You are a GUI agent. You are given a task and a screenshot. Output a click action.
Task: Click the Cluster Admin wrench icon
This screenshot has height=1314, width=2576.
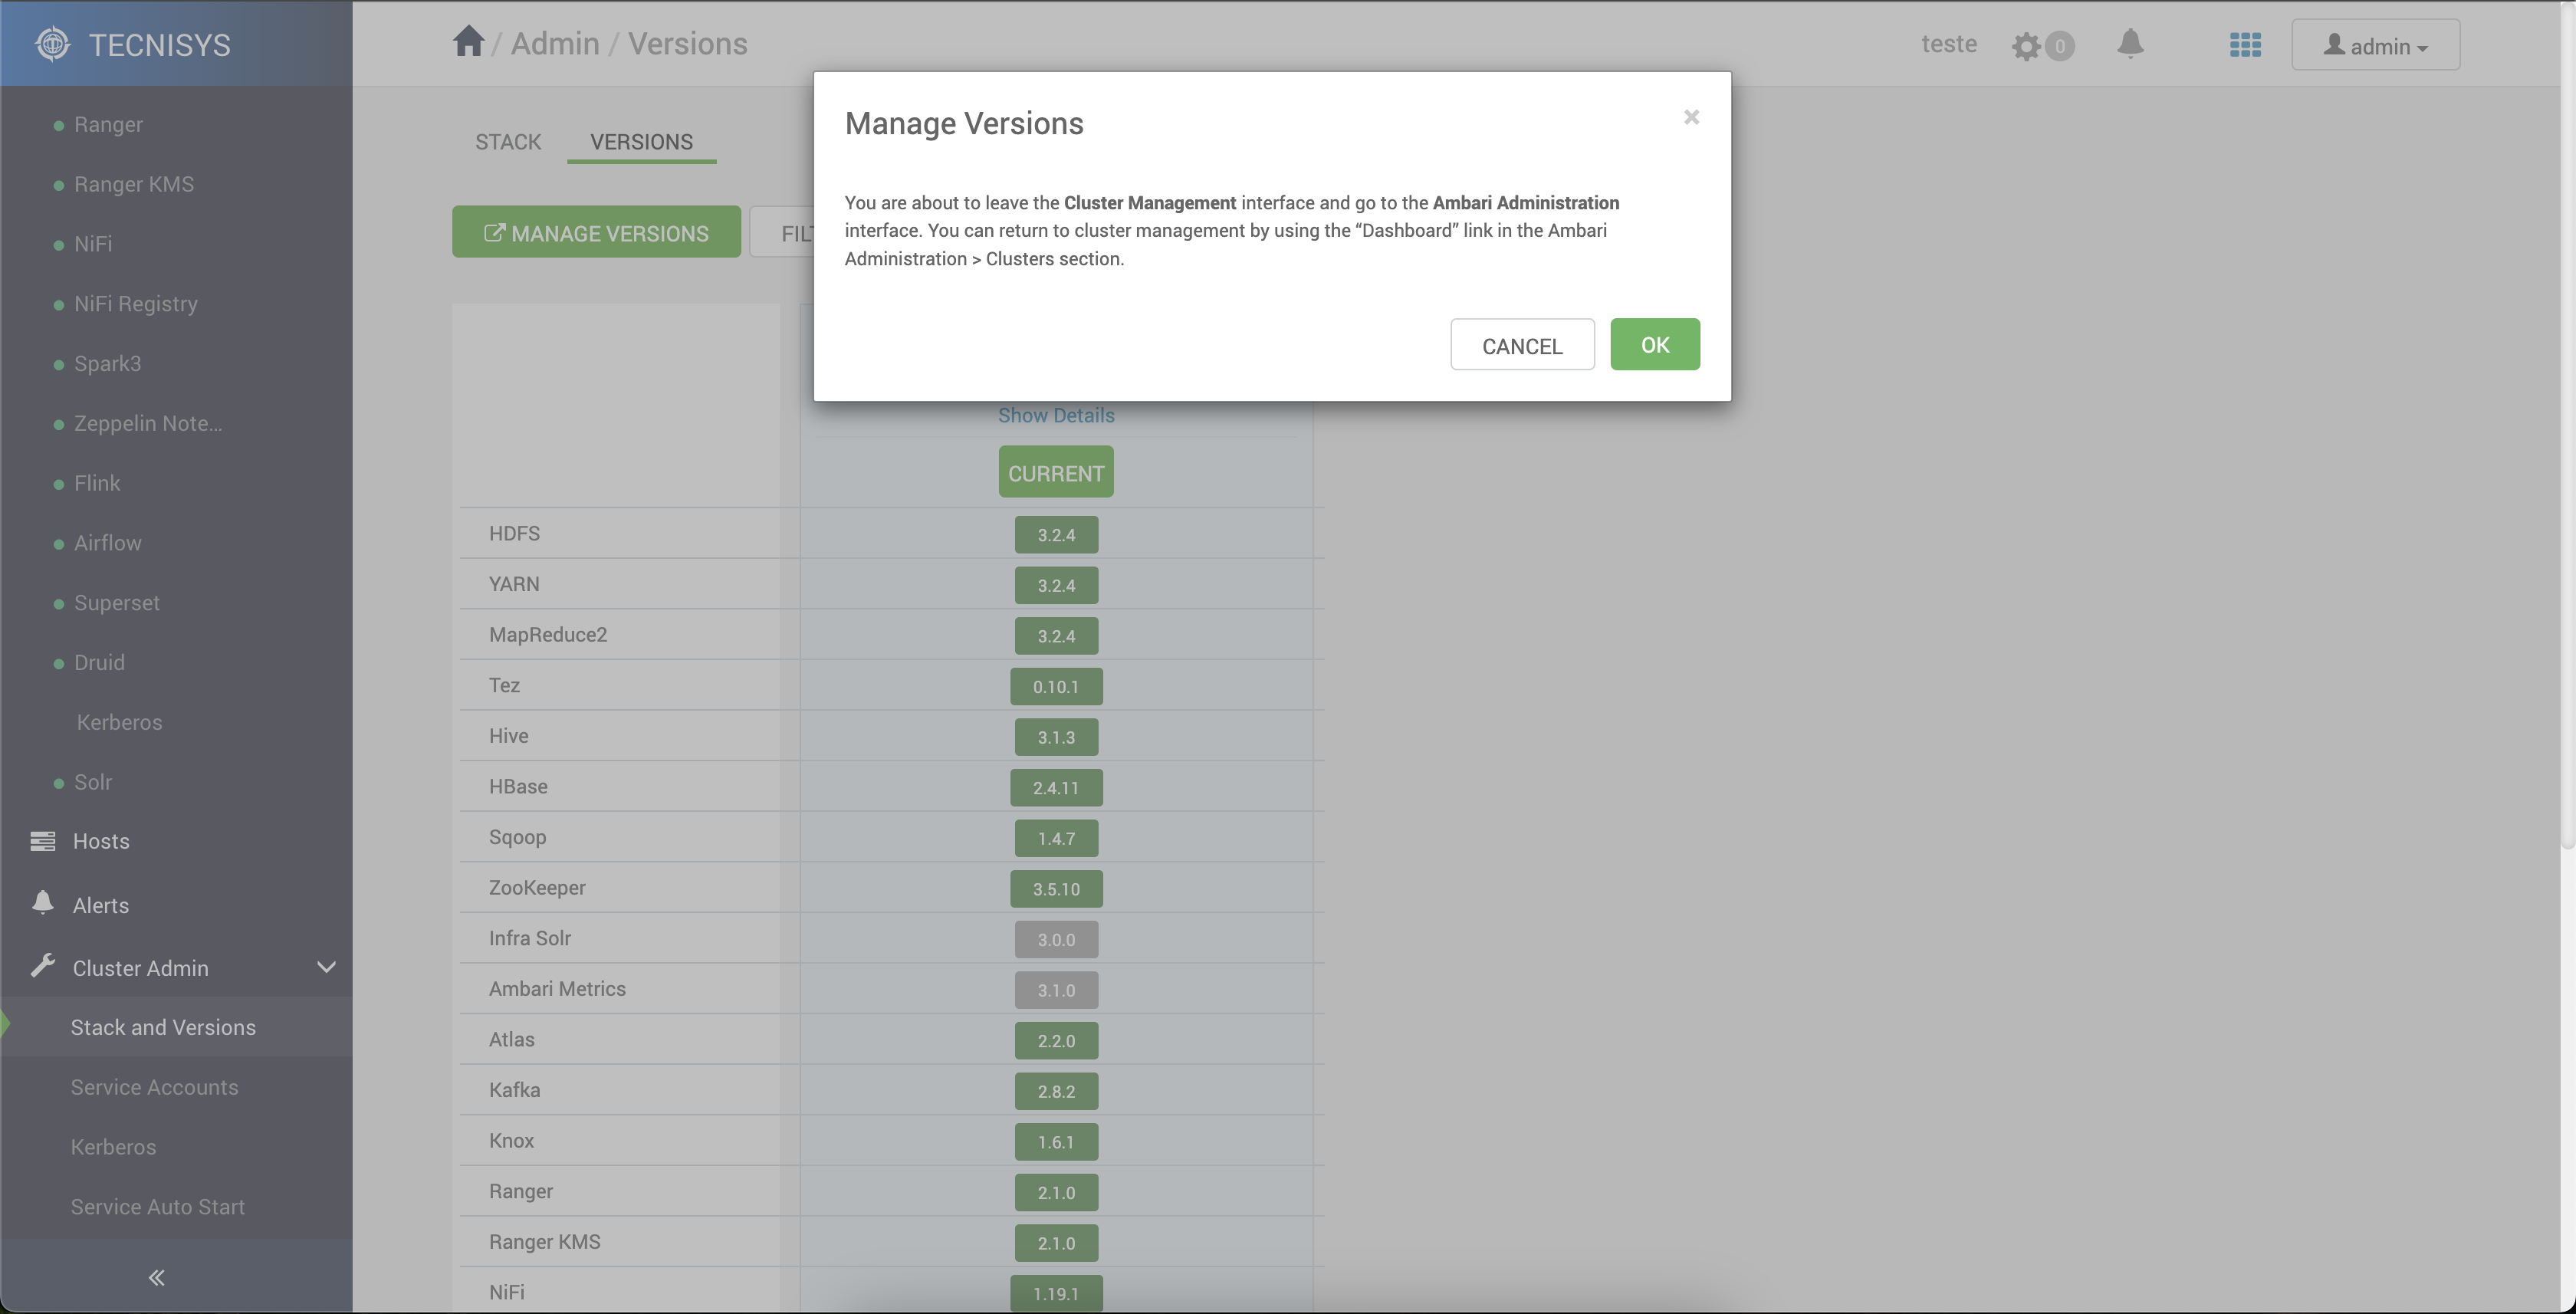[x=42, y=966]
